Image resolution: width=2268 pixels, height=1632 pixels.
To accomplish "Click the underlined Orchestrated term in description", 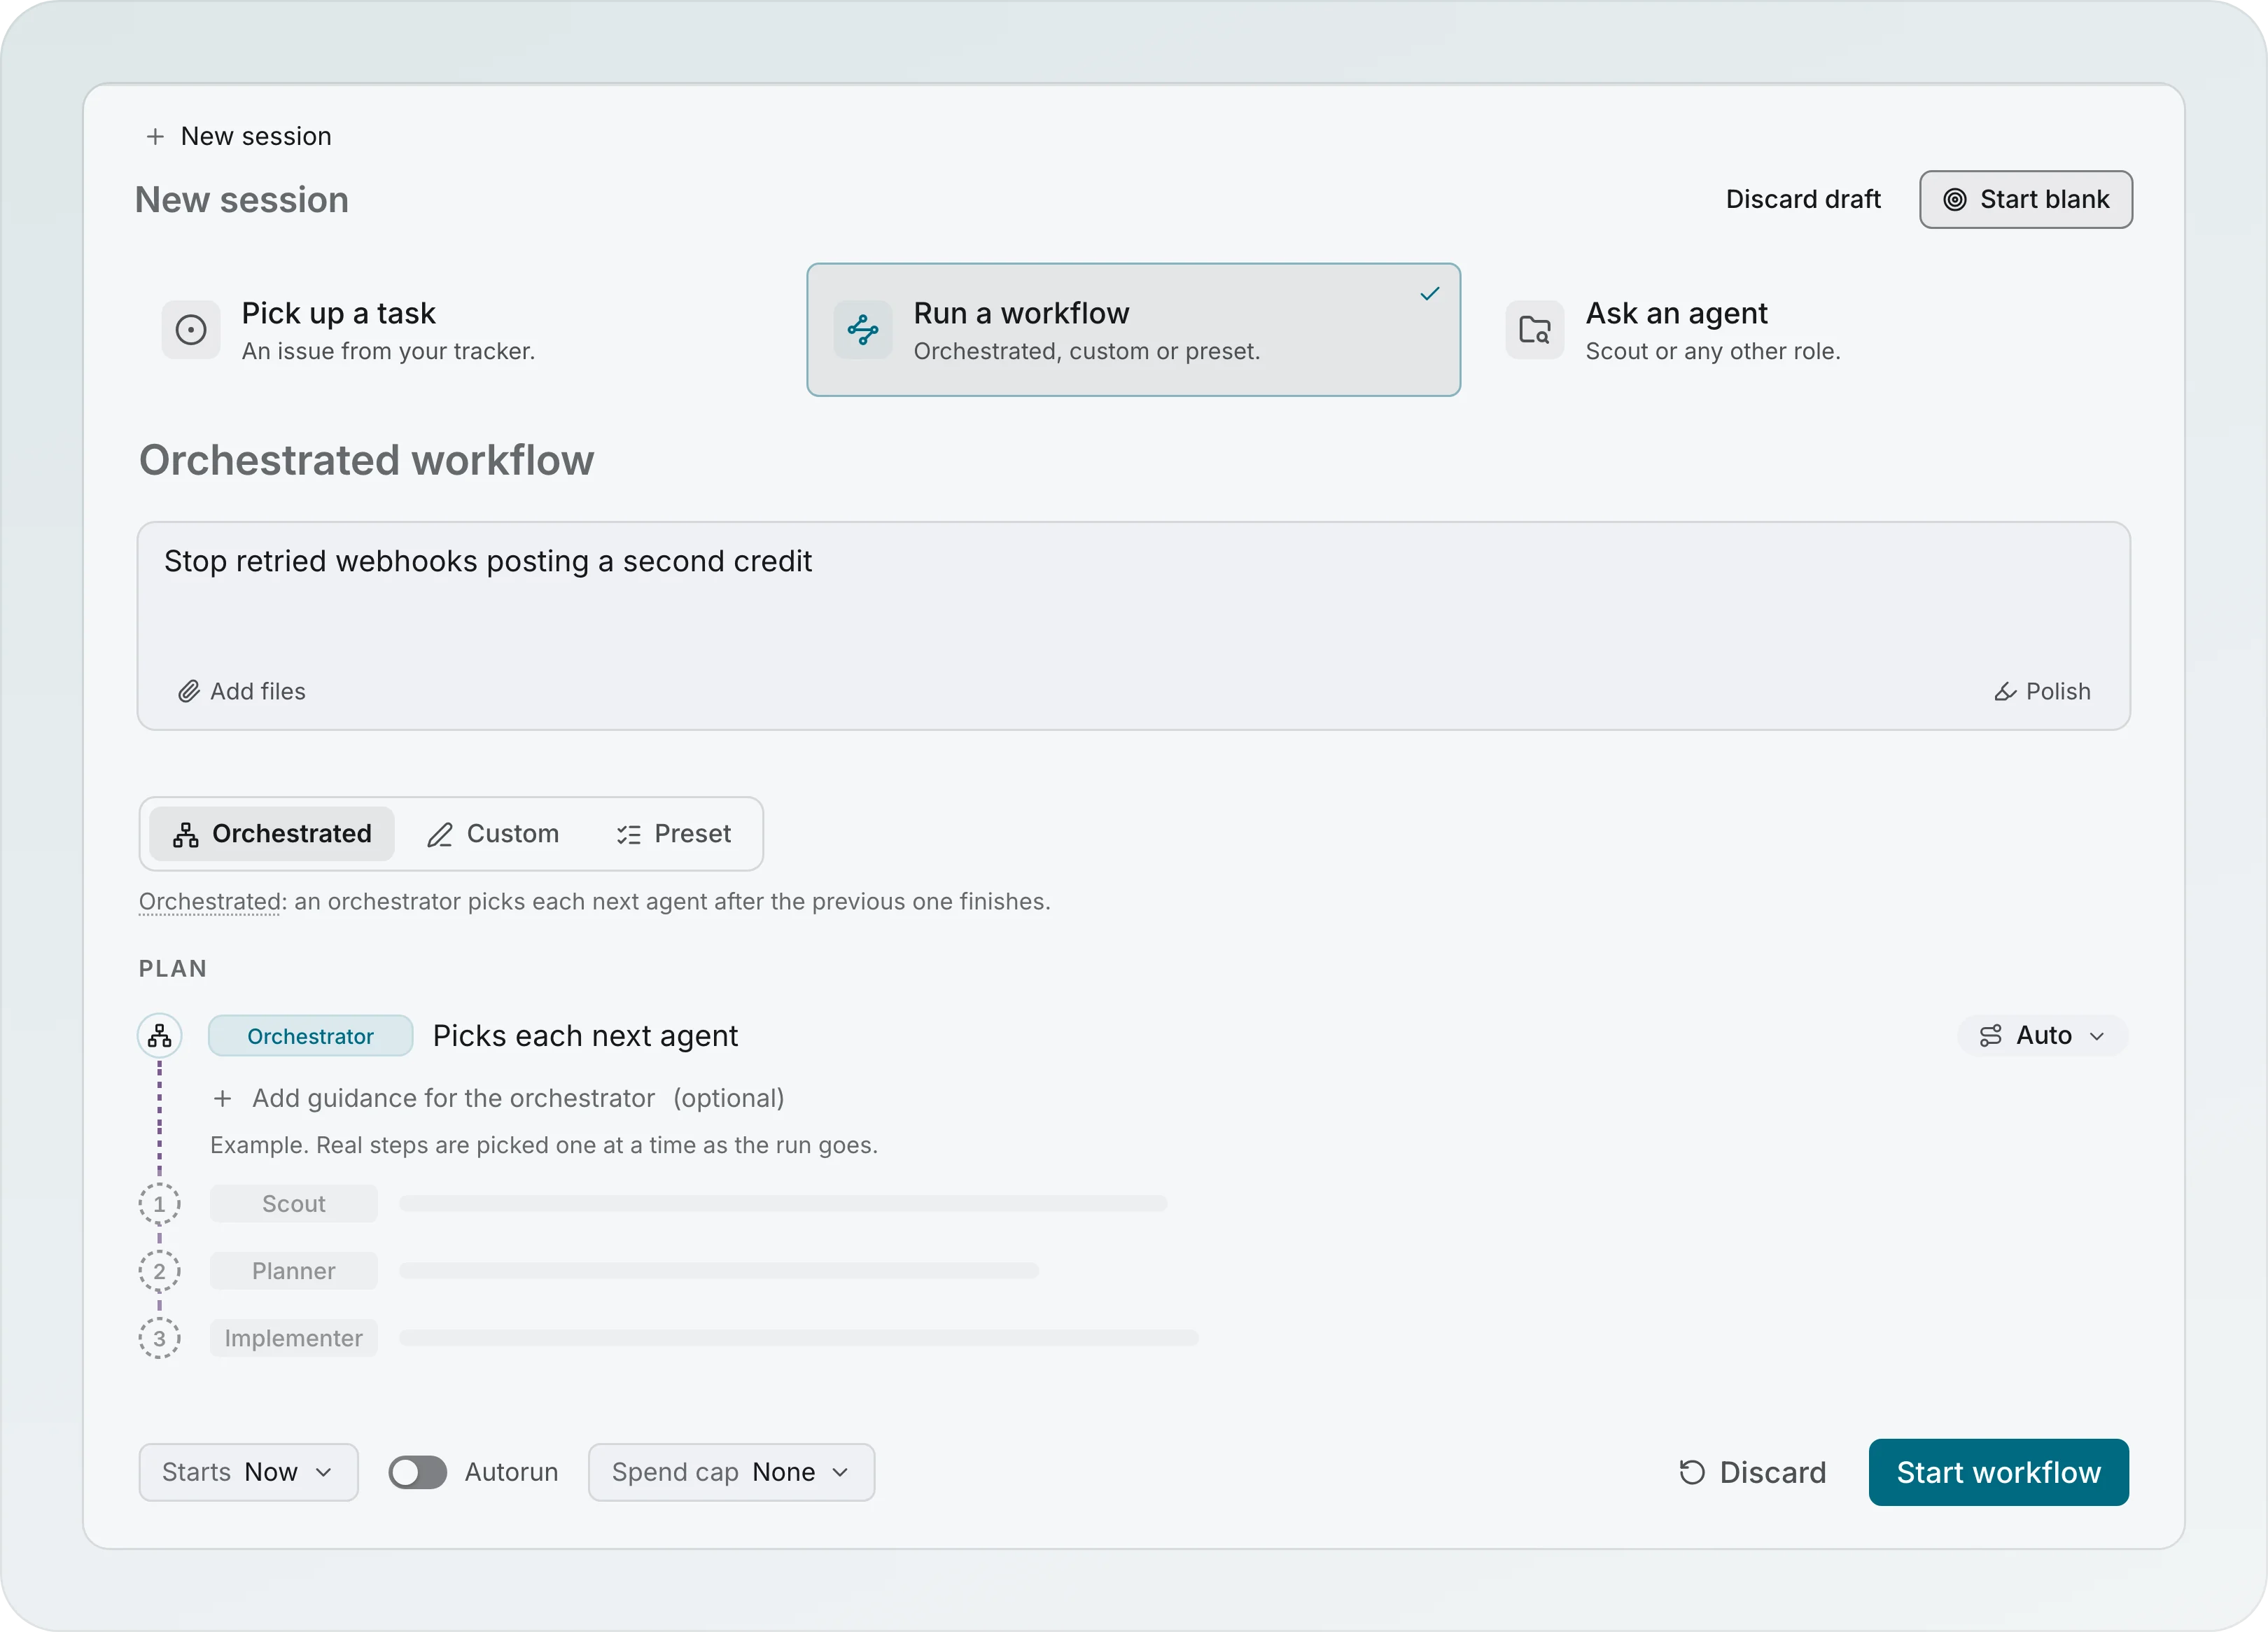I will pos(210,901).
